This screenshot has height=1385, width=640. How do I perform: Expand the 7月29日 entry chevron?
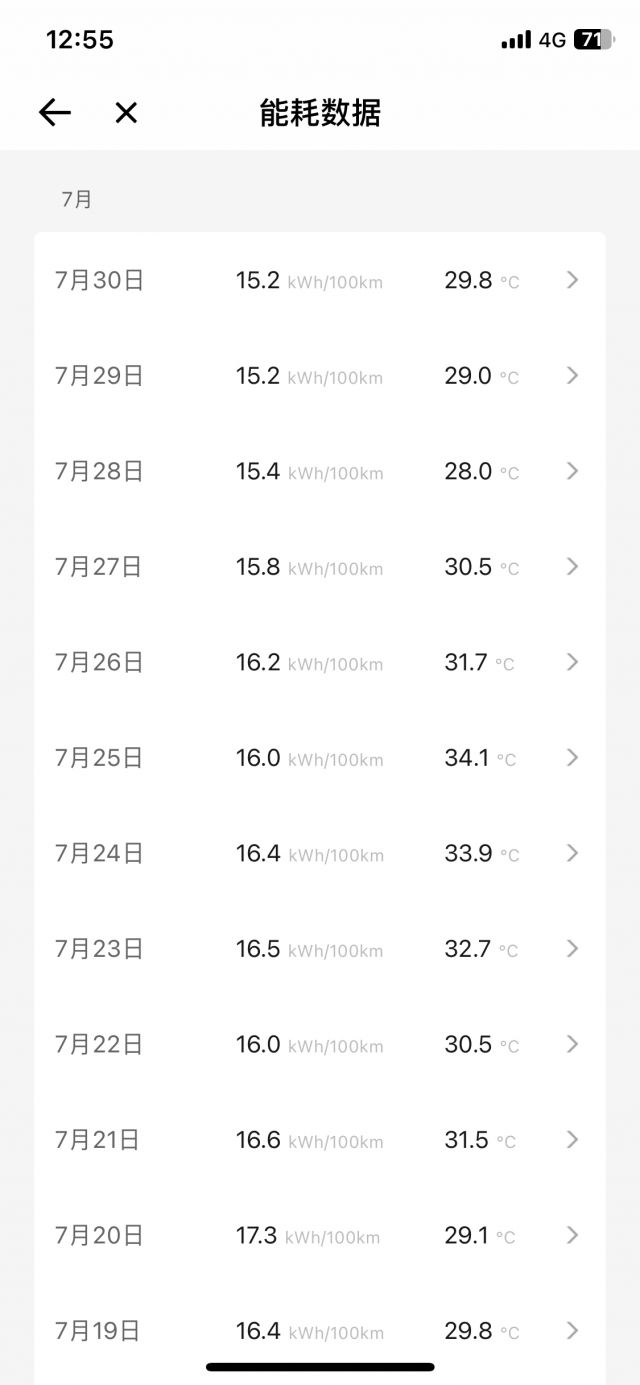coord(572,375)
